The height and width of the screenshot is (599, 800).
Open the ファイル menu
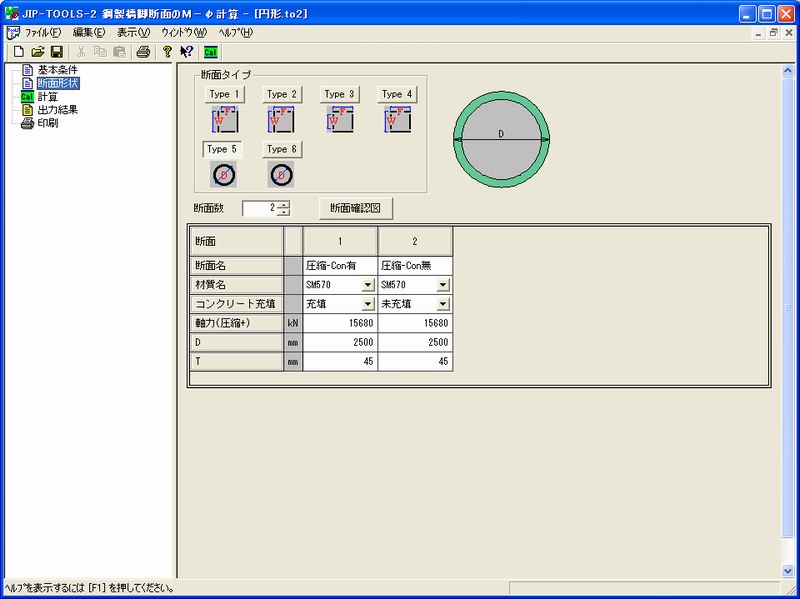pyautogui.click(x=42, y=32)
